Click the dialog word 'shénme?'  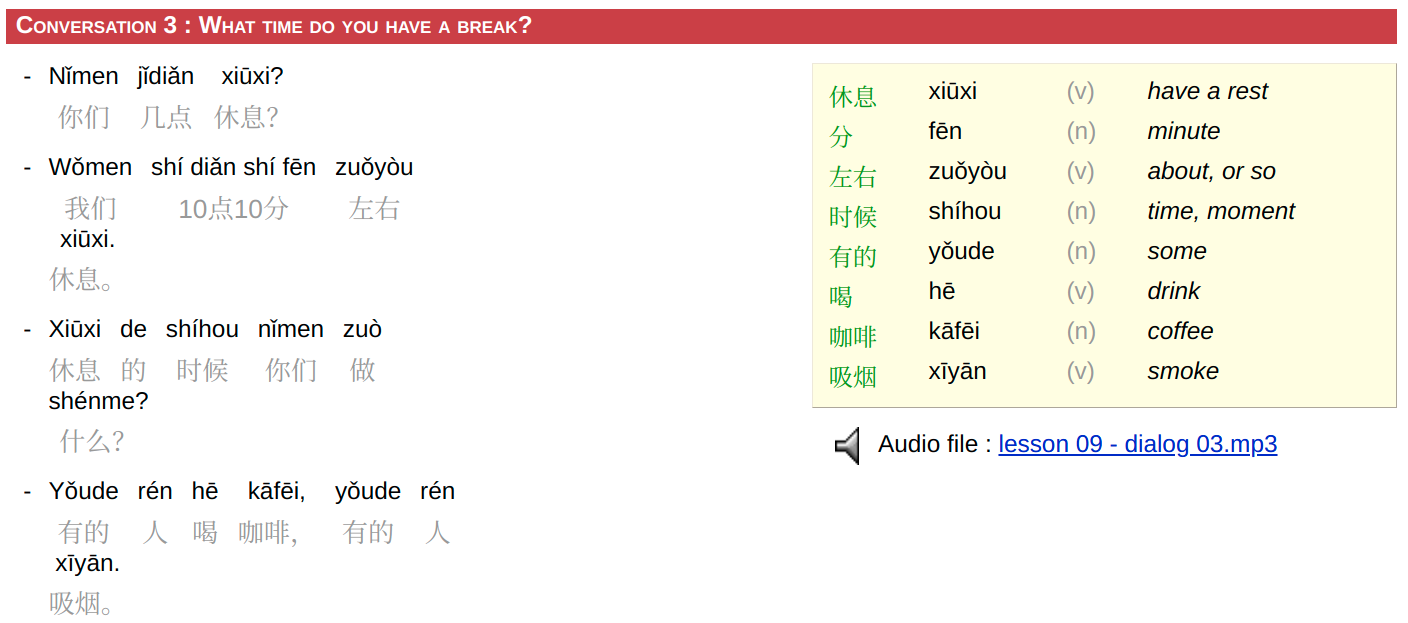[x=98, y=401]
